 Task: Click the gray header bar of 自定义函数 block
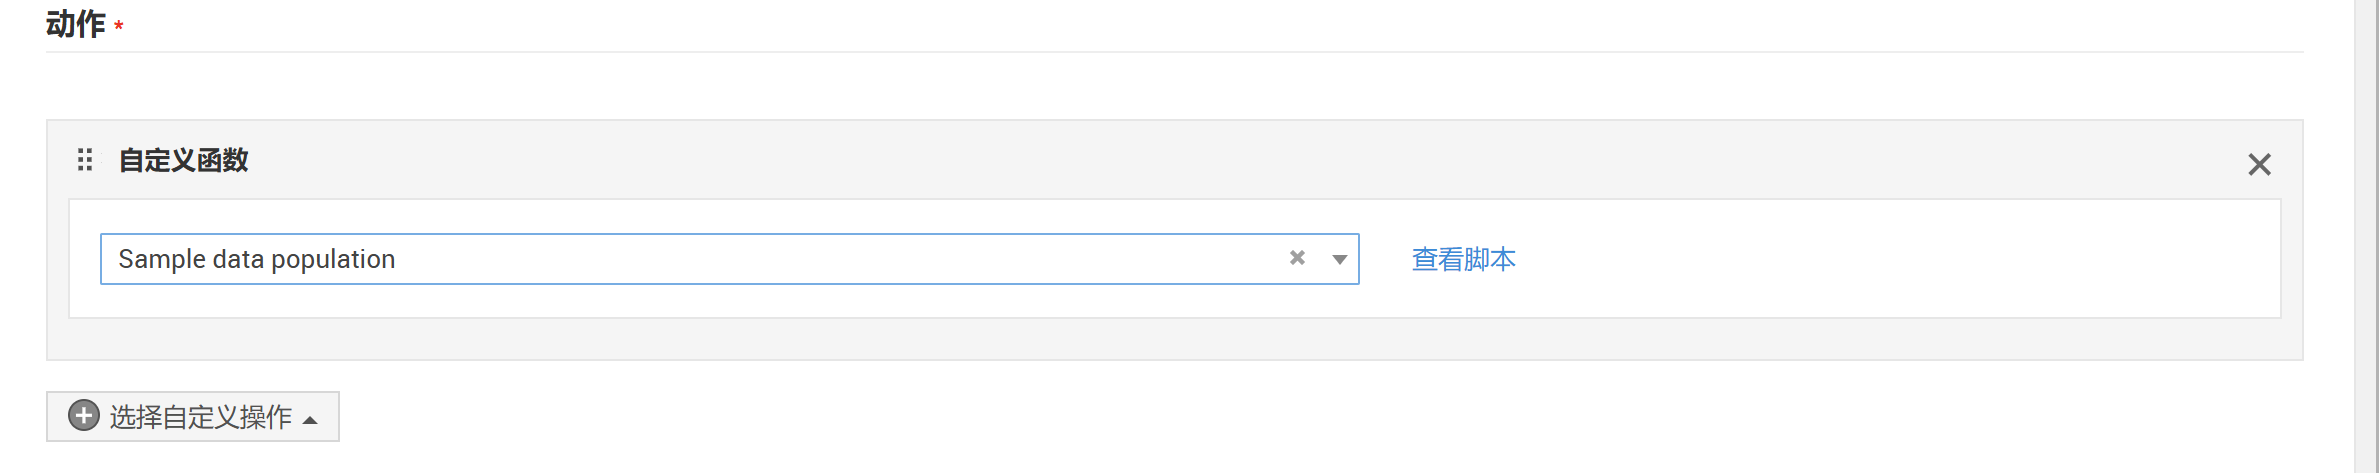pyautogui.click(x=1200, y=160)
